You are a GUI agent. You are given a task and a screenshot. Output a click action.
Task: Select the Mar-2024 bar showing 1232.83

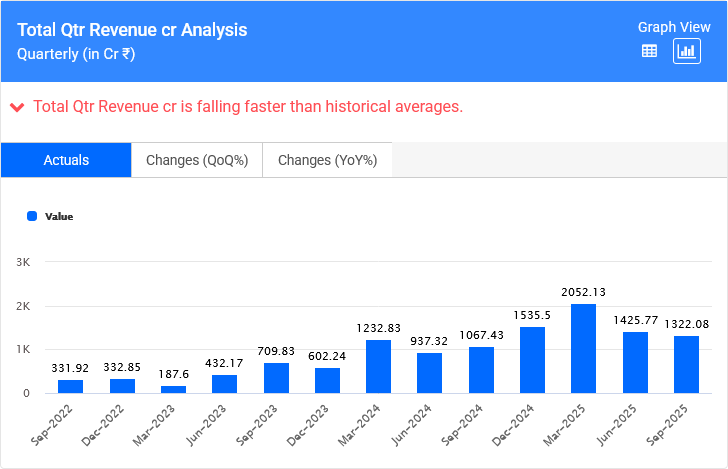coord(379,367)
